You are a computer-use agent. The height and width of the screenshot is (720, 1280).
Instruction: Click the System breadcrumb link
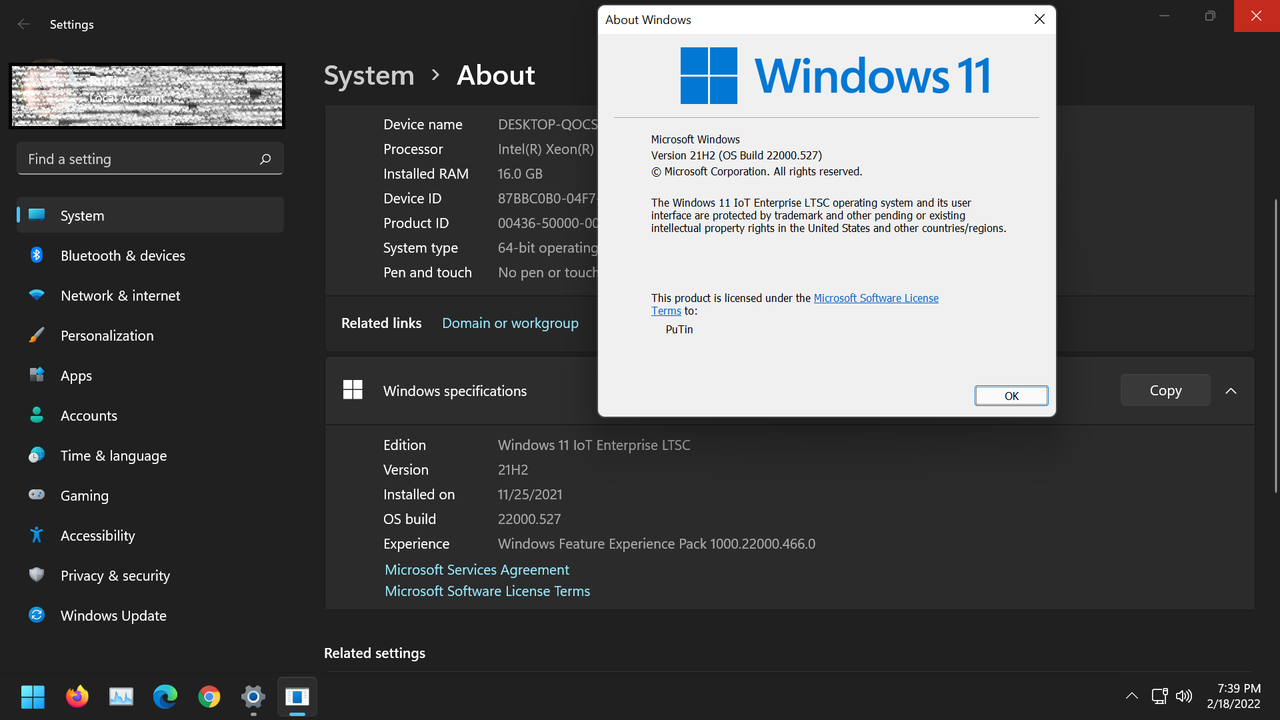[x=369, y=75]
